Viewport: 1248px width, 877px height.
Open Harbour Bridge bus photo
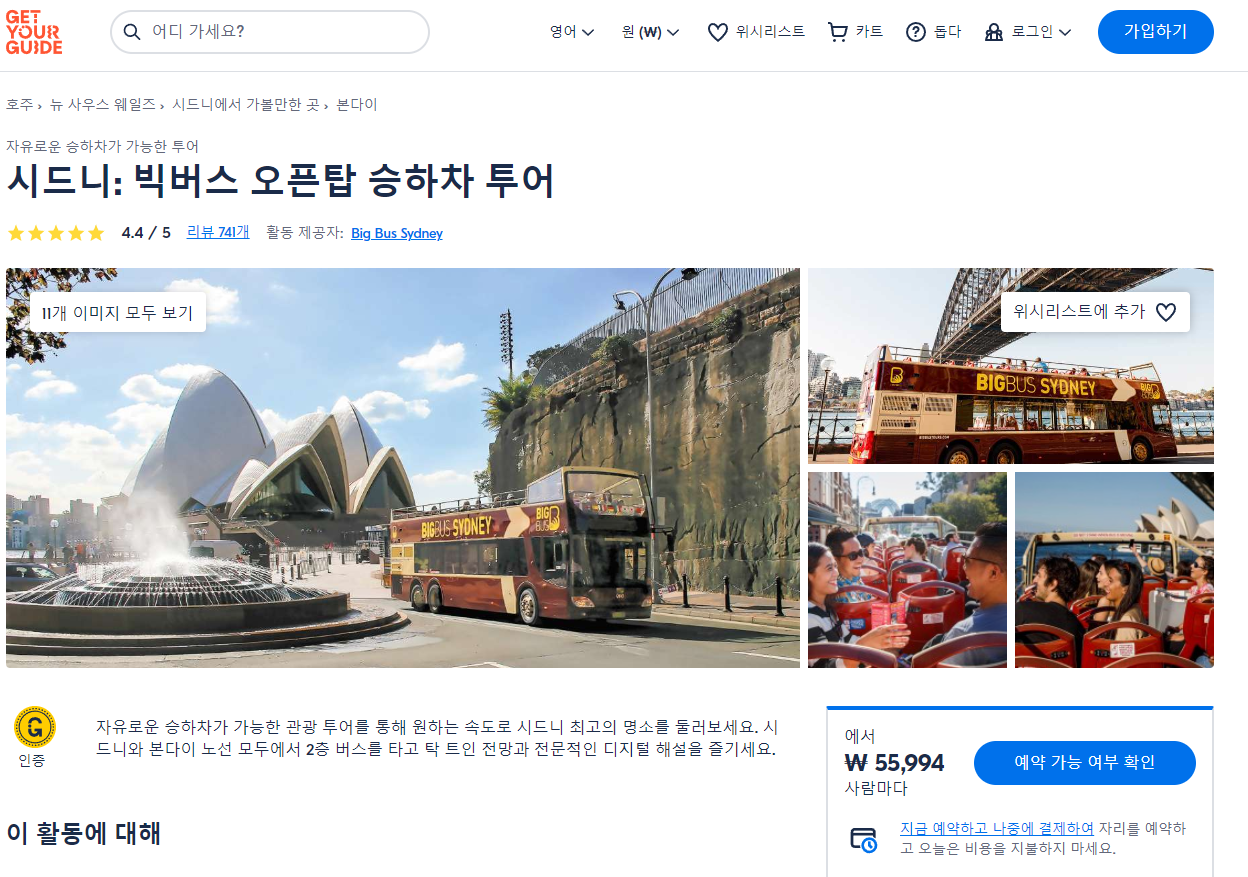click(1011, 366)
